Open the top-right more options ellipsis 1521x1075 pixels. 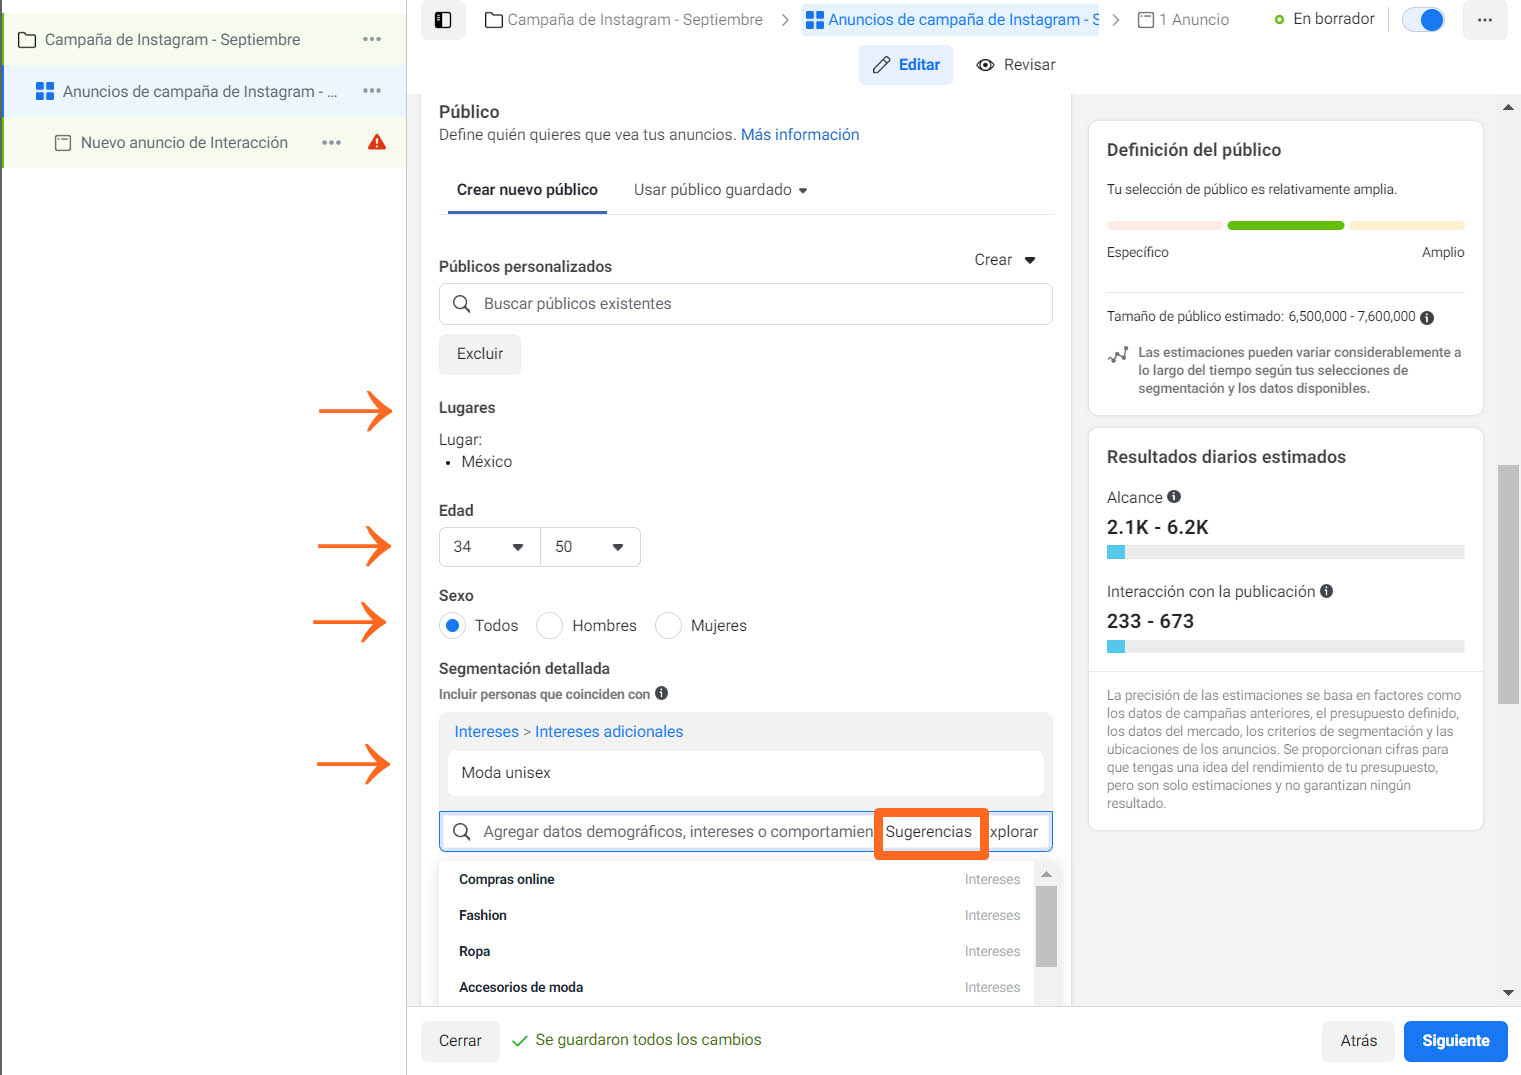1484,20
